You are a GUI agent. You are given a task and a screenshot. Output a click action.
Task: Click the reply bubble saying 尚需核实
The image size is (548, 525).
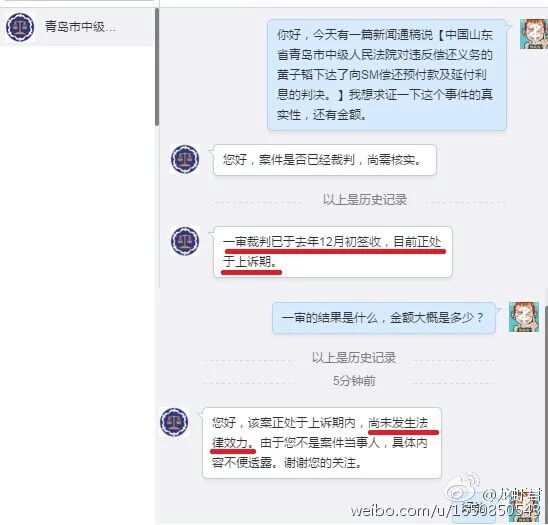[325, 160]
